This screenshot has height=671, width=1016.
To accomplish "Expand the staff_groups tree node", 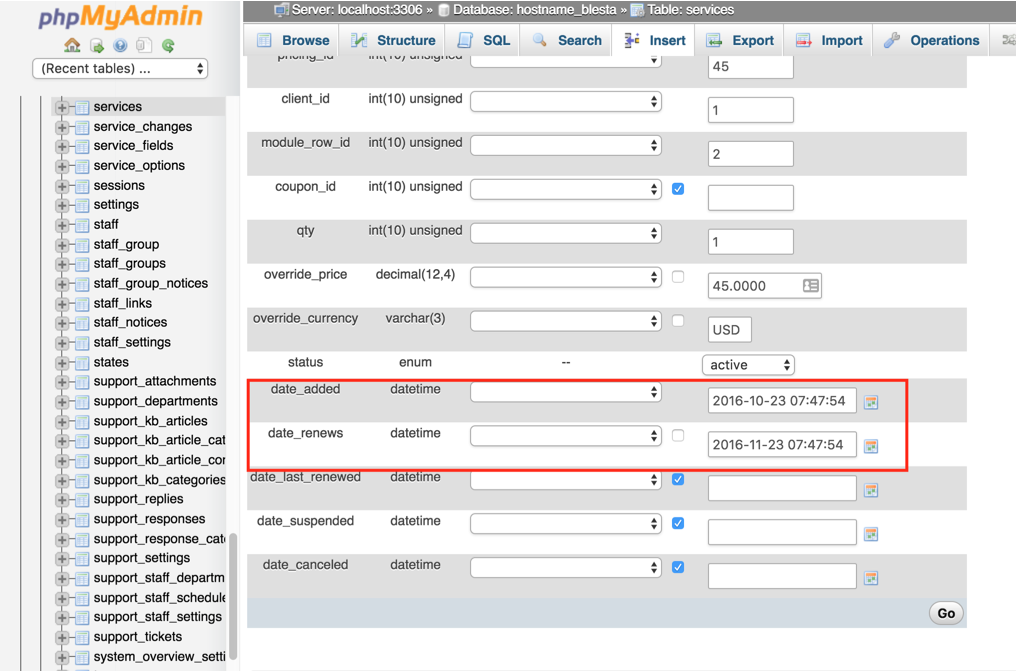I will pos(62,264).
